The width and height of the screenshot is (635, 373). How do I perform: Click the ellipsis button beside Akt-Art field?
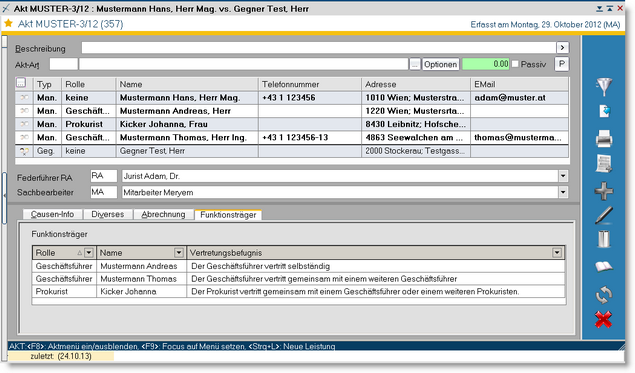(414, 64)
